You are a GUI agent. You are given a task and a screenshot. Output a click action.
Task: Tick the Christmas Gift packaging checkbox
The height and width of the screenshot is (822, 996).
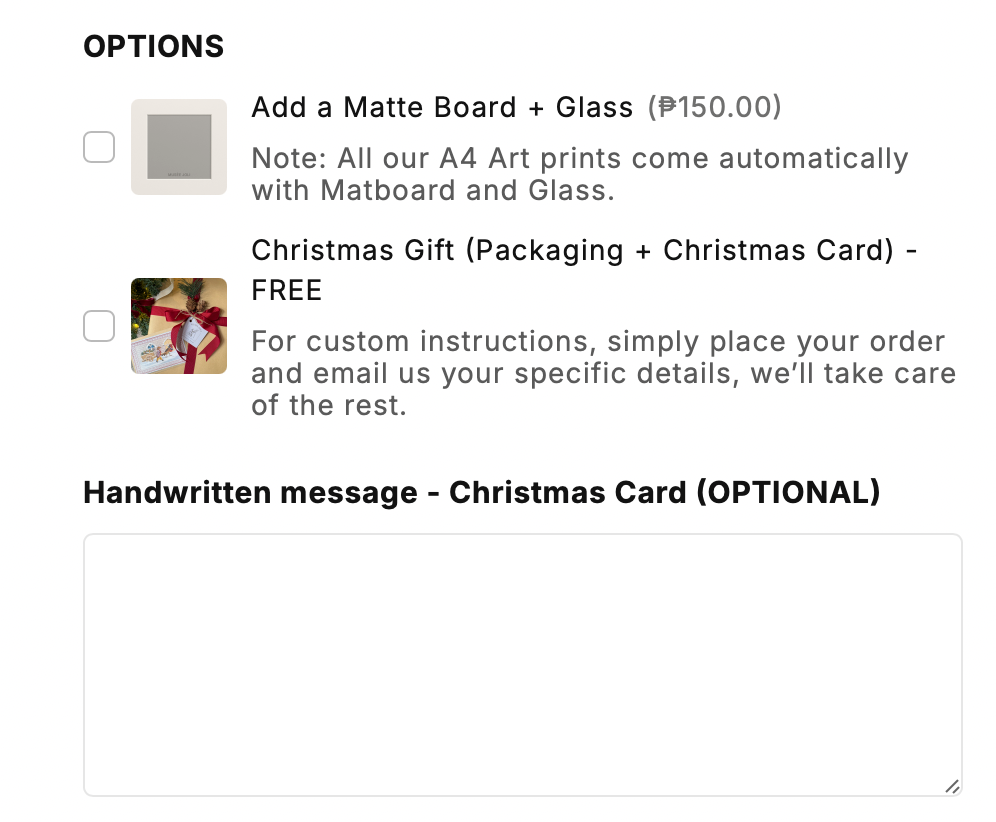click(98, 326)
